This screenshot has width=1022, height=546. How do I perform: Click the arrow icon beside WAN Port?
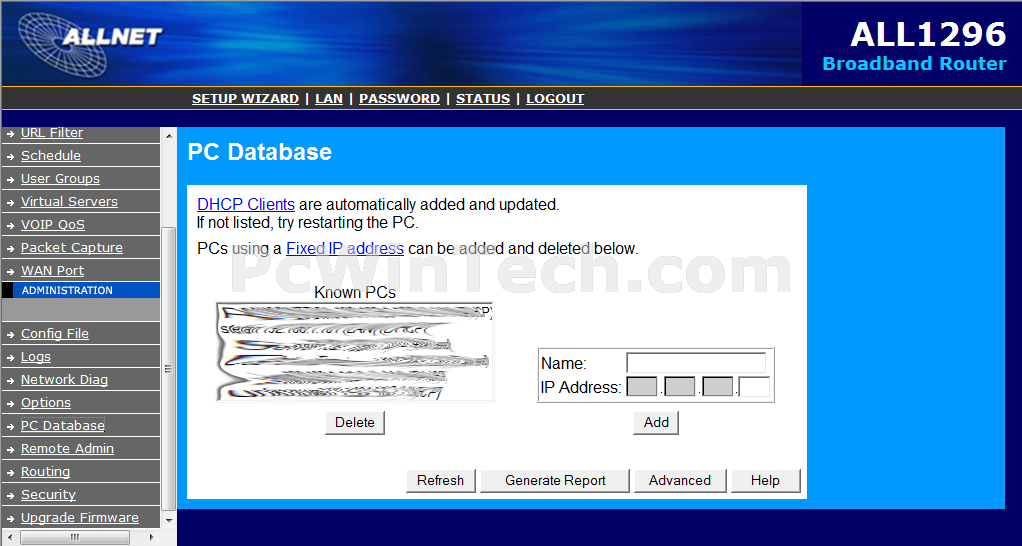[x=10, y=271]
